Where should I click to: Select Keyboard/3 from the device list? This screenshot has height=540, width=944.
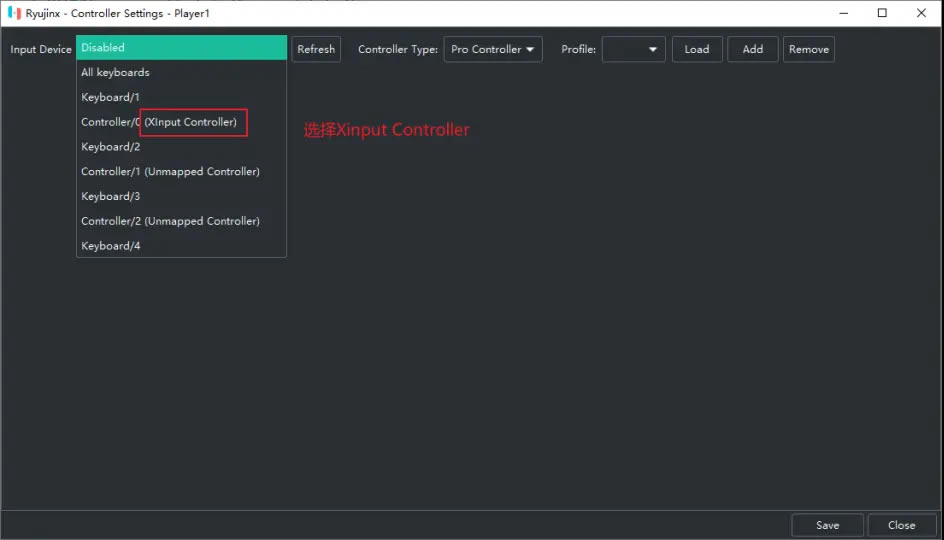point(181,196)
